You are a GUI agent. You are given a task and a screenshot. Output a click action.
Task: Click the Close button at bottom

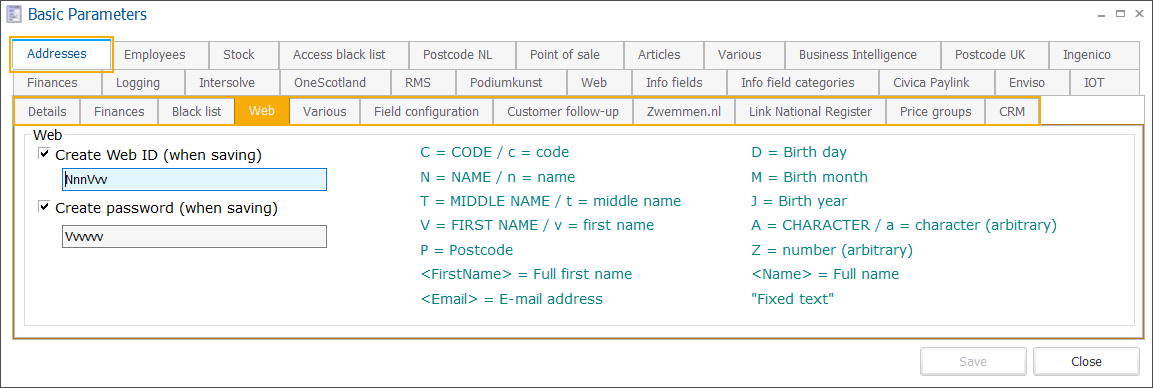tap(1086, 362)
